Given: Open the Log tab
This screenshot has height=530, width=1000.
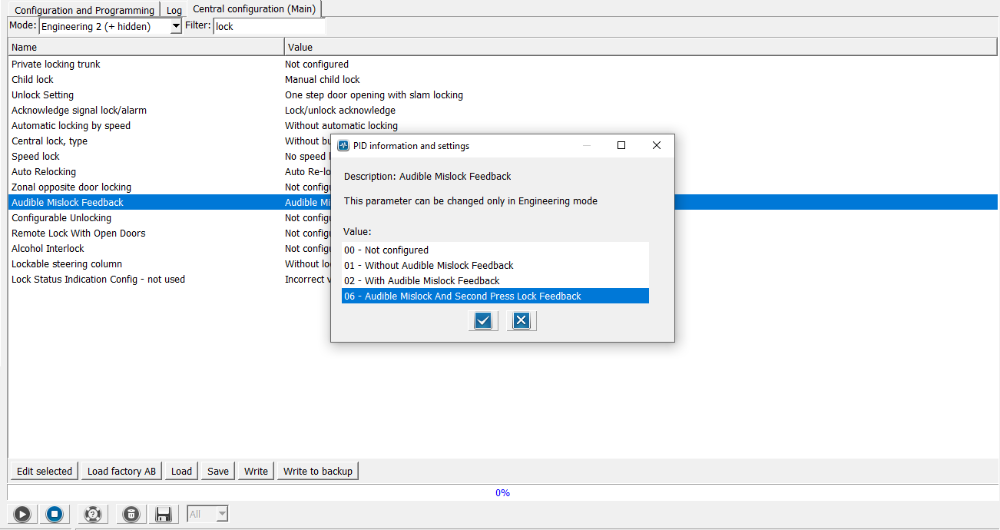Looking at the screenshot, I should (174, 10).
